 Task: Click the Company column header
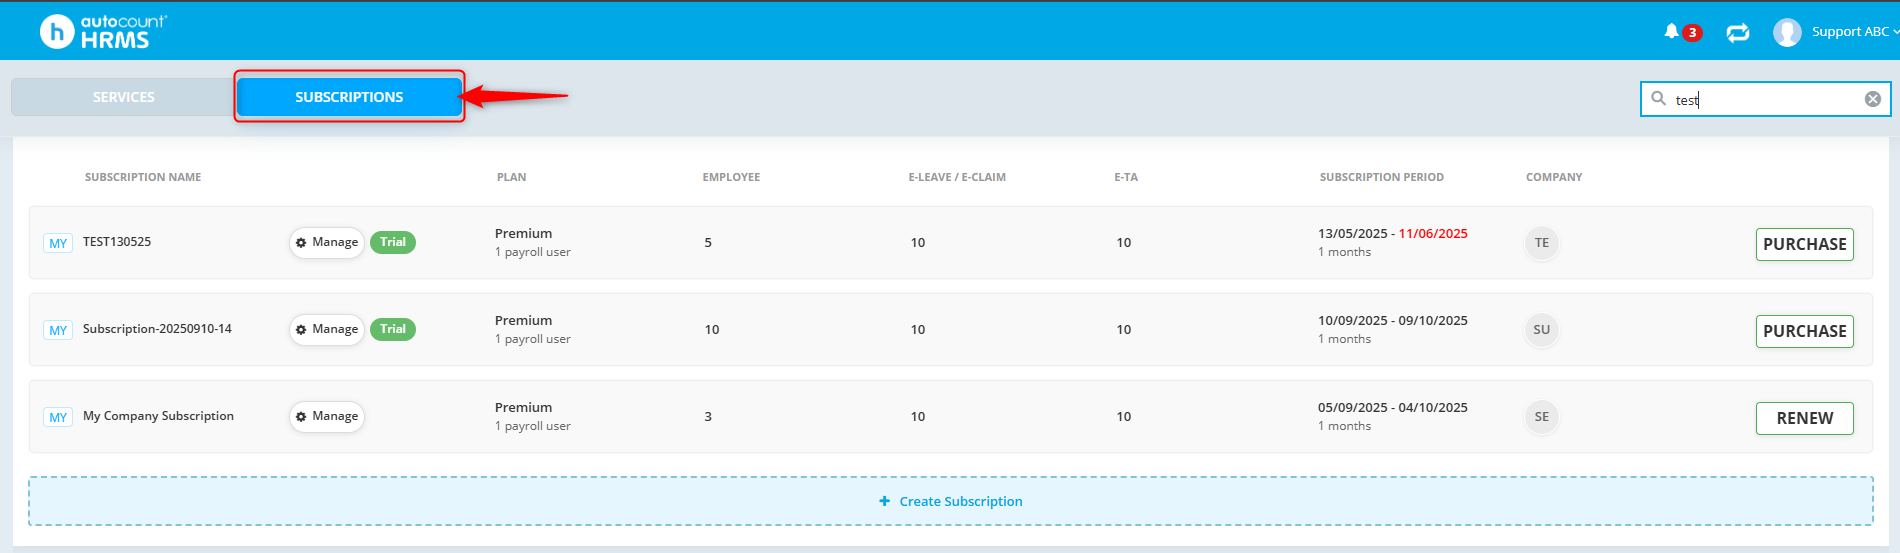[x=1554, y=177]
